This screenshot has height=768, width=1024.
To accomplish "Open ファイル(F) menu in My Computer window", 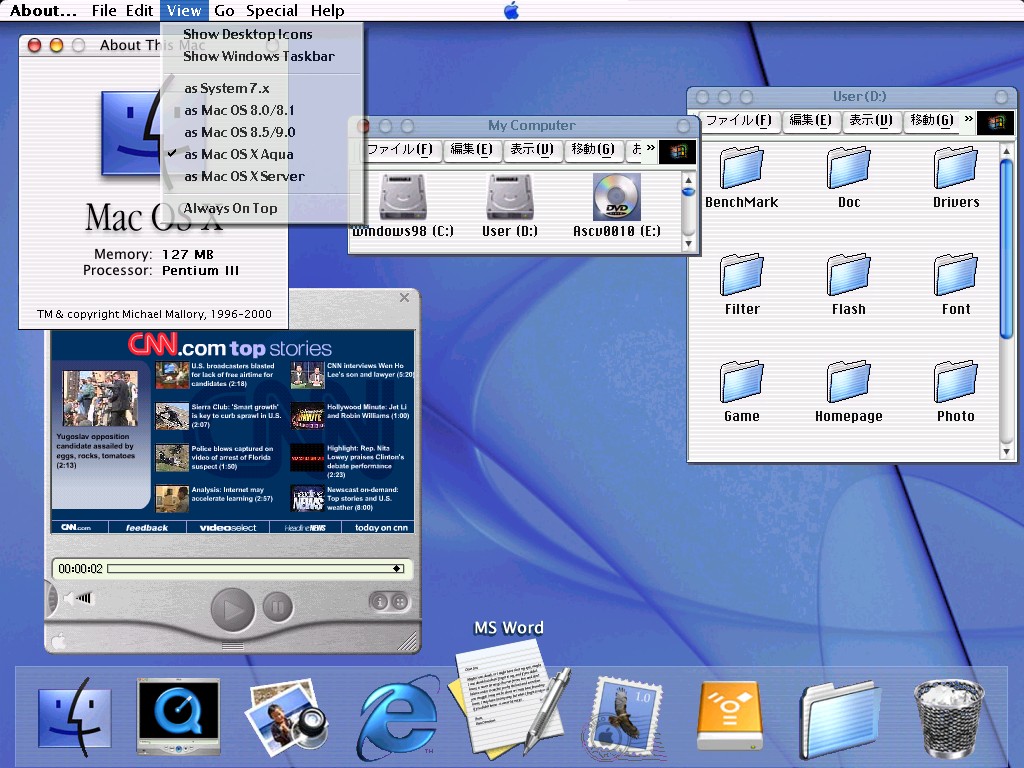I will point(400,150).
